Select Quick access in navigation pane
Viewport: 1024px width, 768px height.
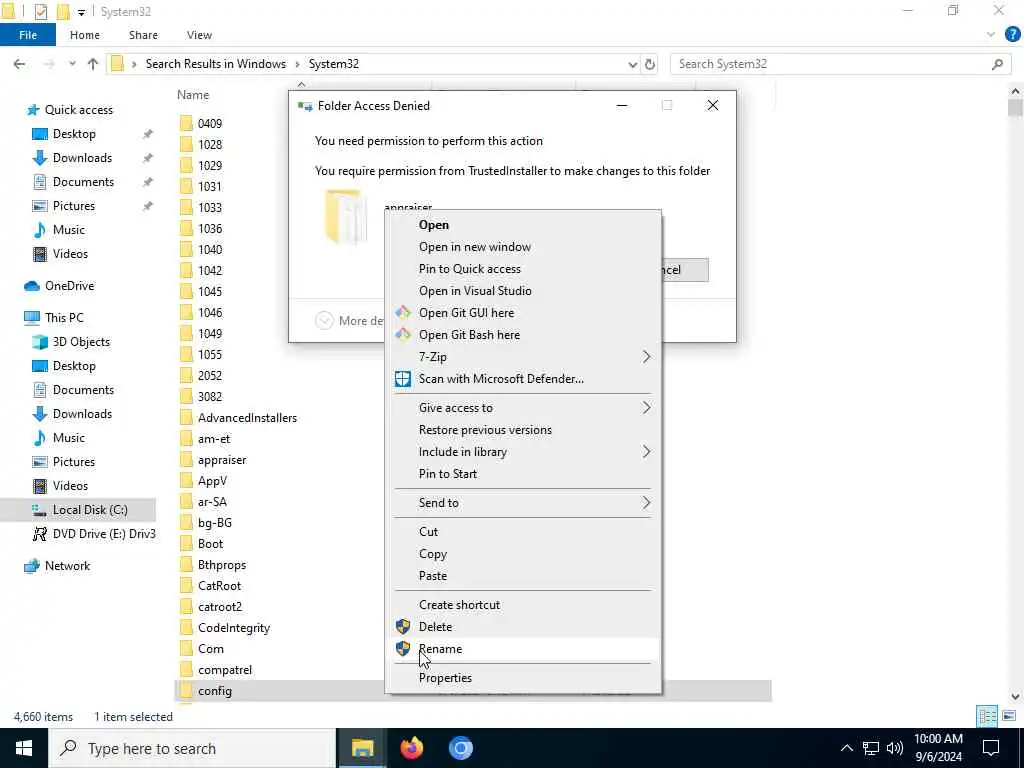78,110
